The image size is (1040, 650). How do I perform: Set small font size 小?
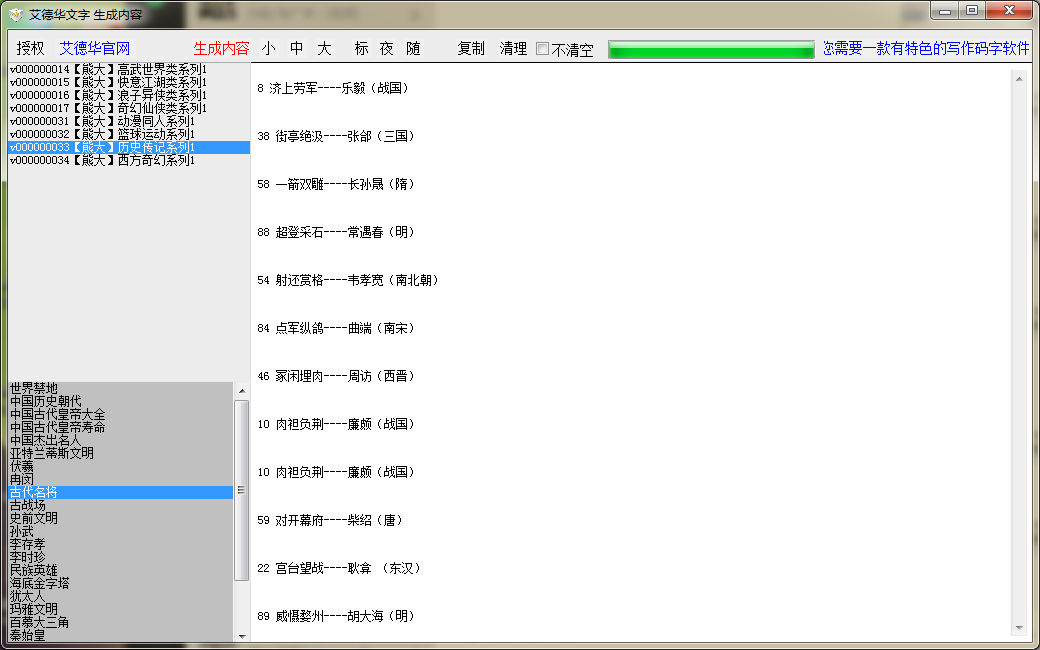click(269, 48)
